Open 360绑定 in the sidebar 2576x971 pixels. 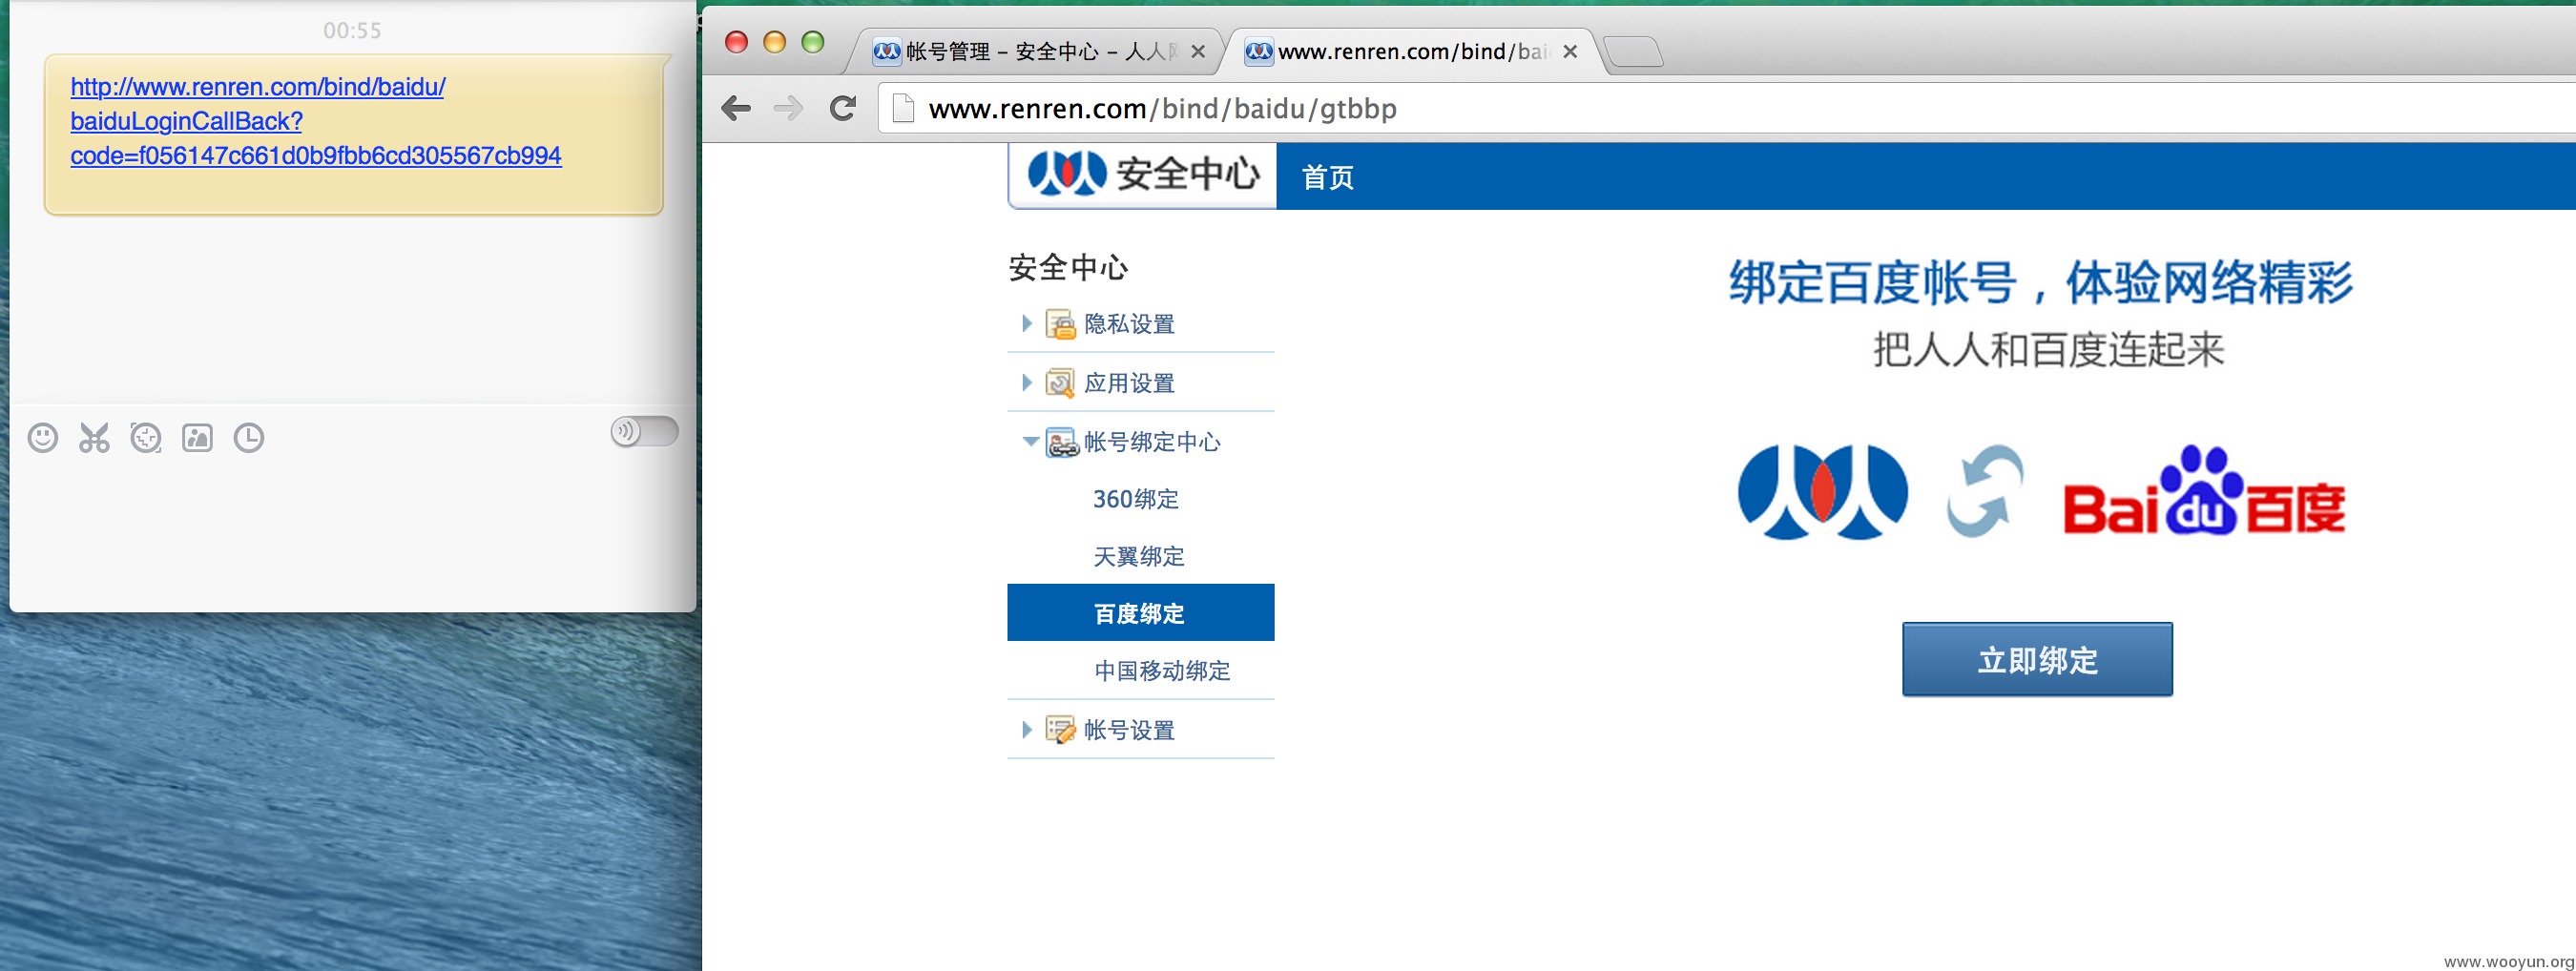[1135, 499]
